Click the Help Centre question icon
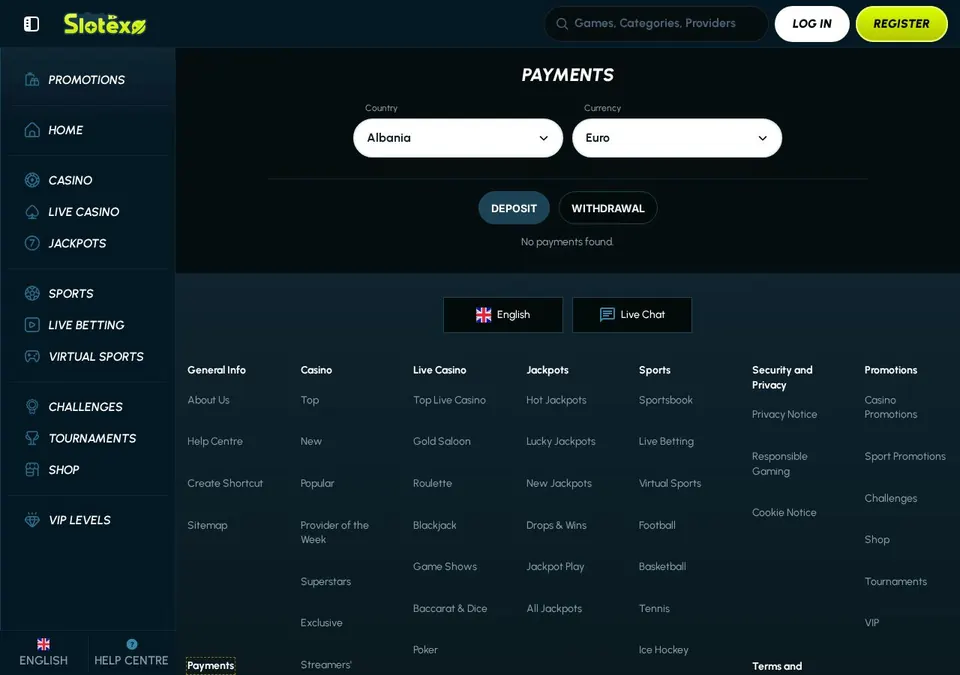 point(132,644)
